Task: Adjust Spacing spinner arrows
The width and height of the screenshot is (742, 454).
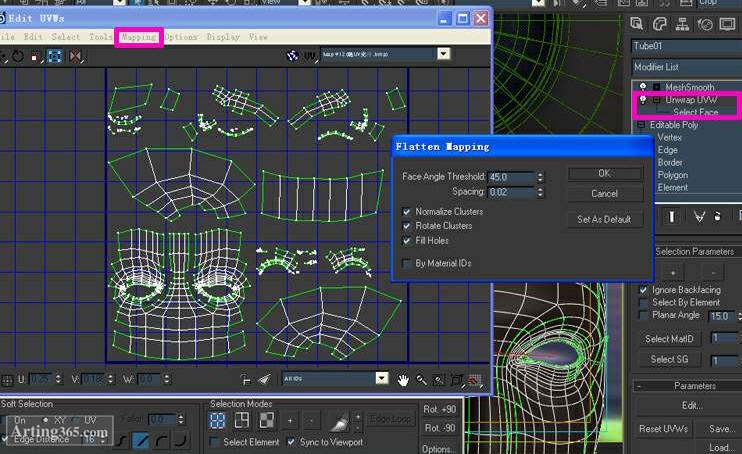Action: click(x=540, y=192)
